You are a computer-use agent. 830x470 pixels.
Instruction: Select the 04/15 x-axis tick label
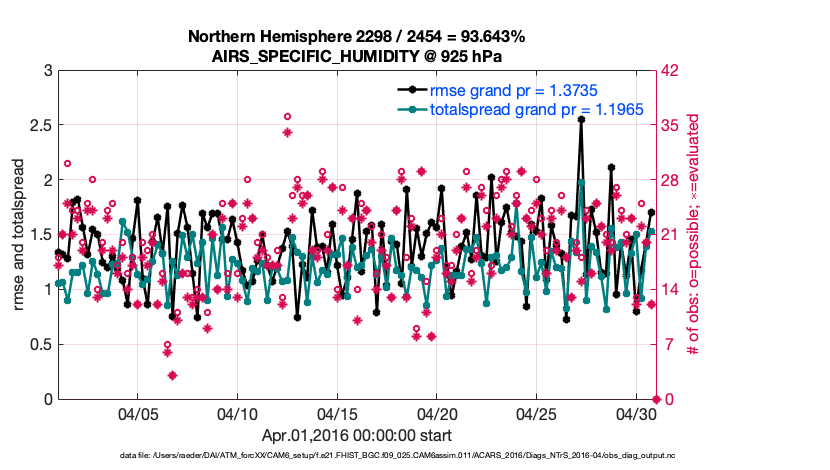point(337,413)
